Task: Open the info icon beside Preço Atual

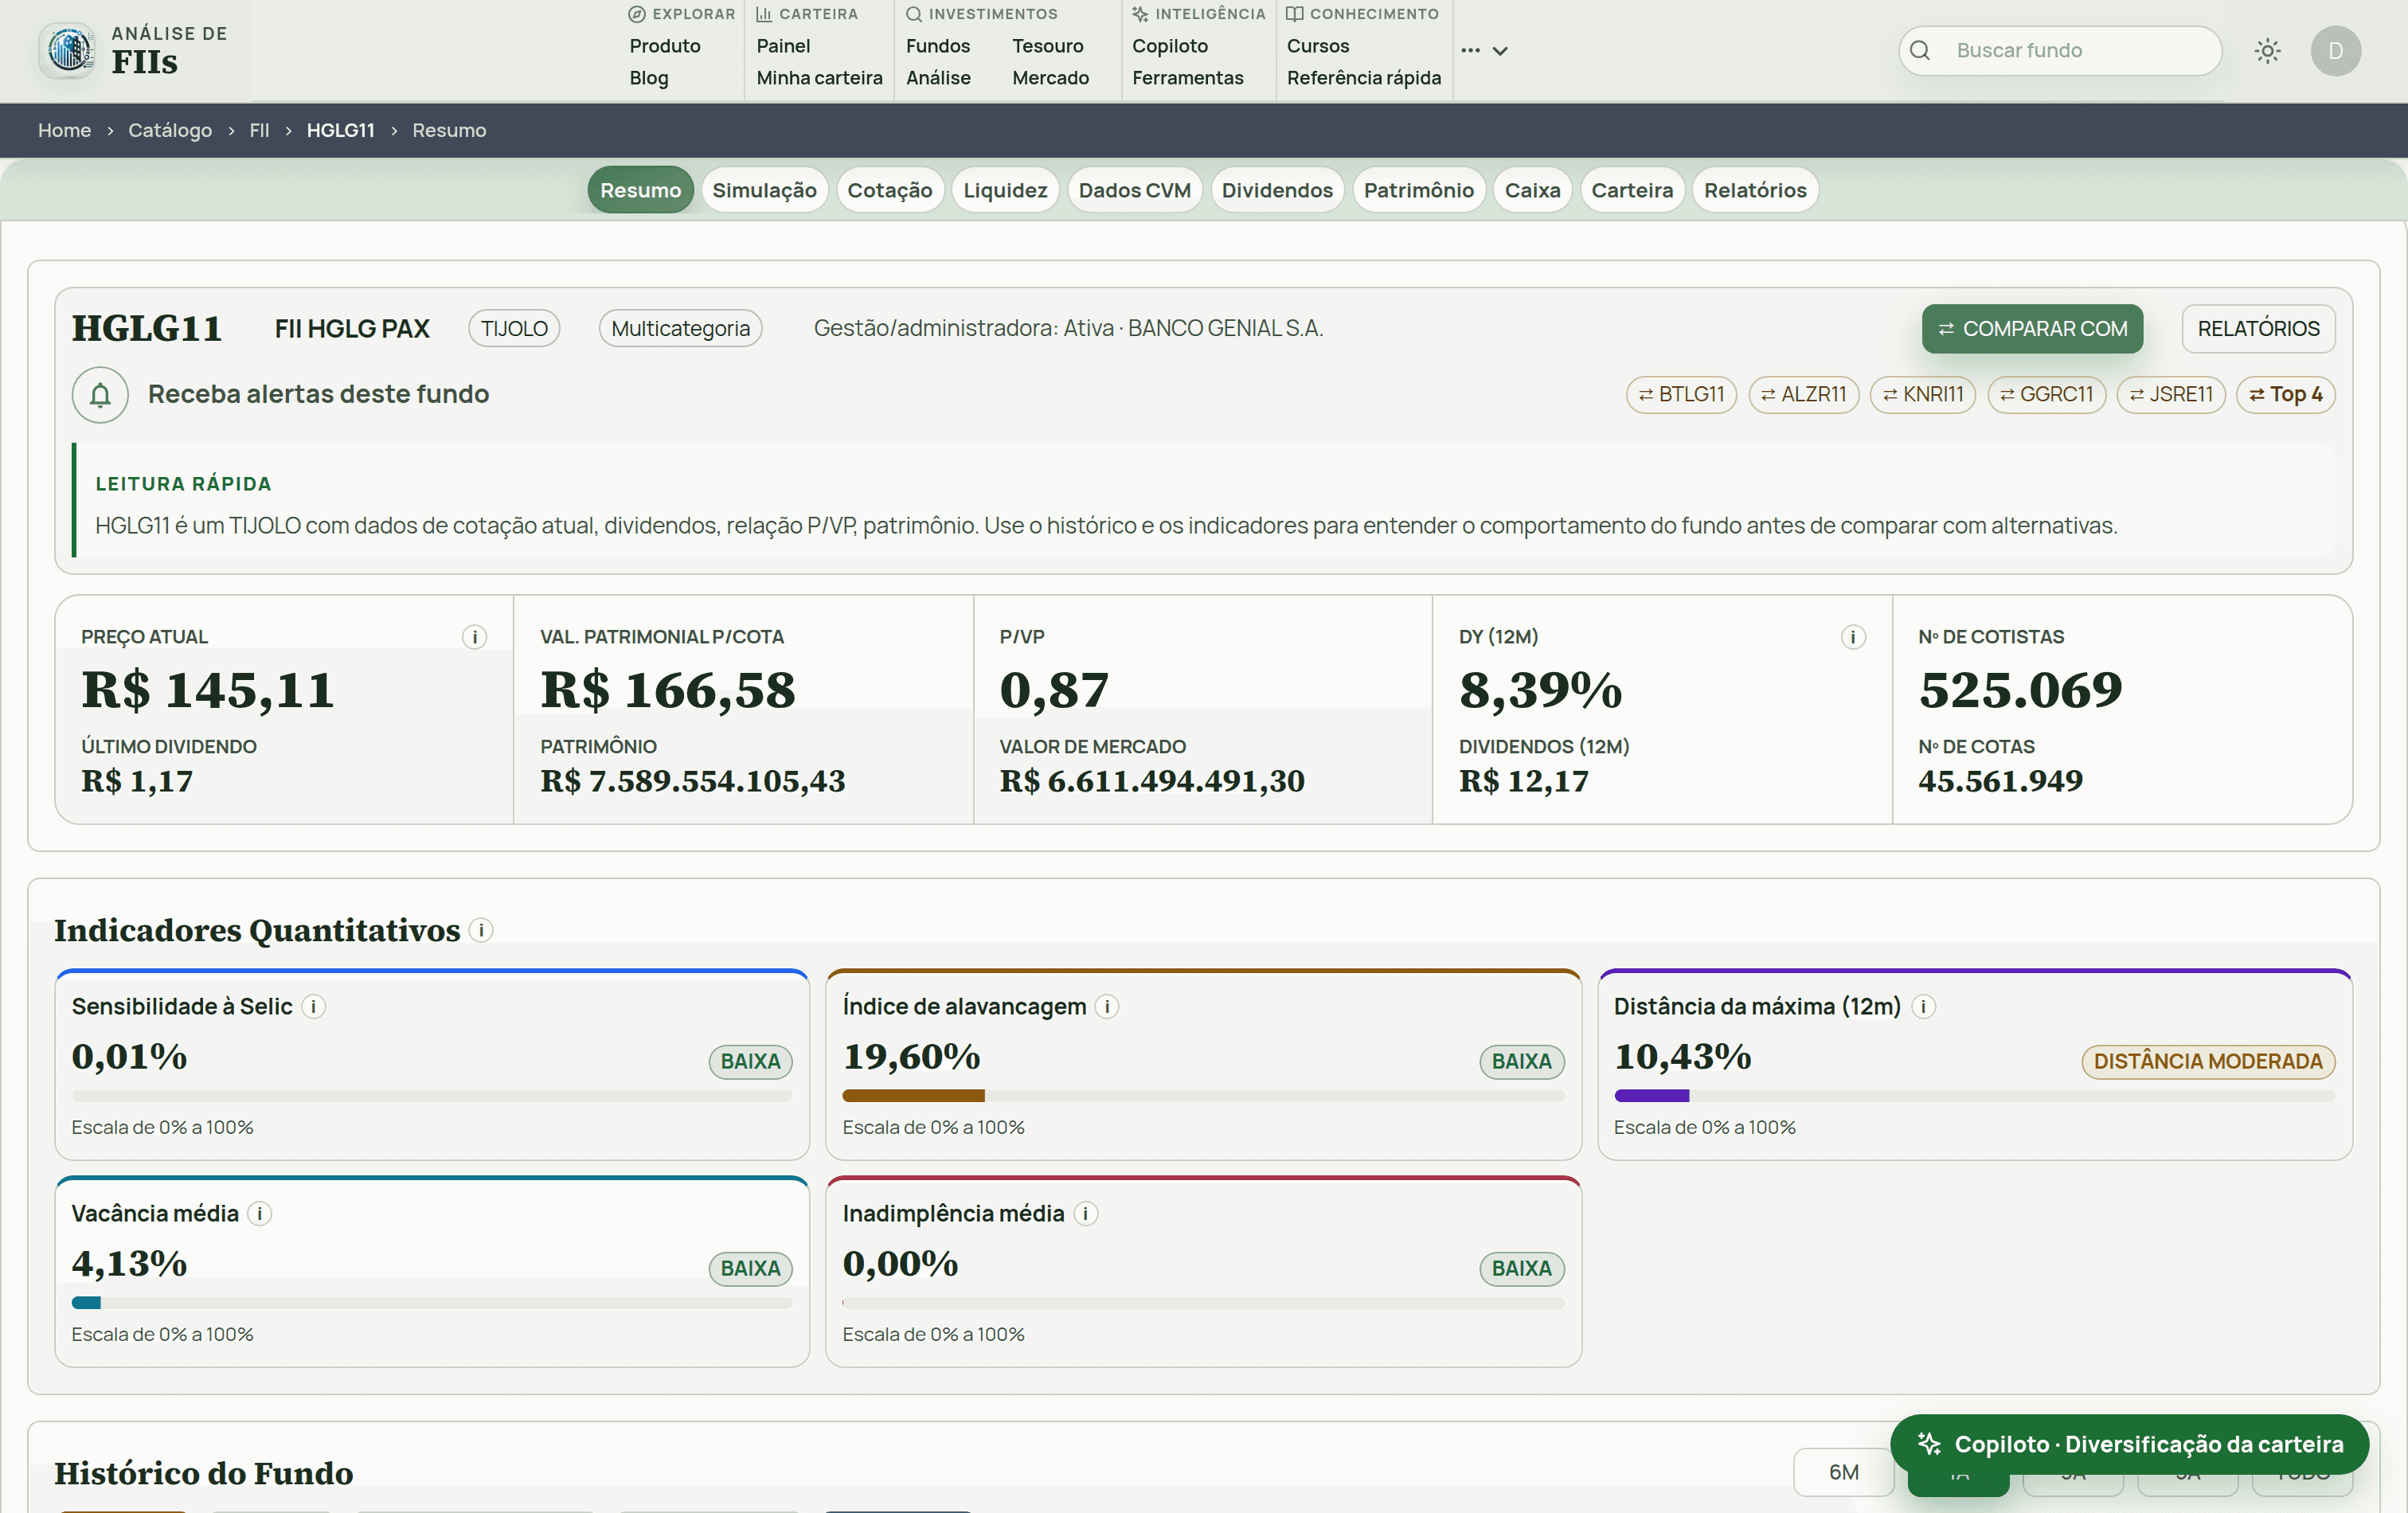Action: [474, 637]
